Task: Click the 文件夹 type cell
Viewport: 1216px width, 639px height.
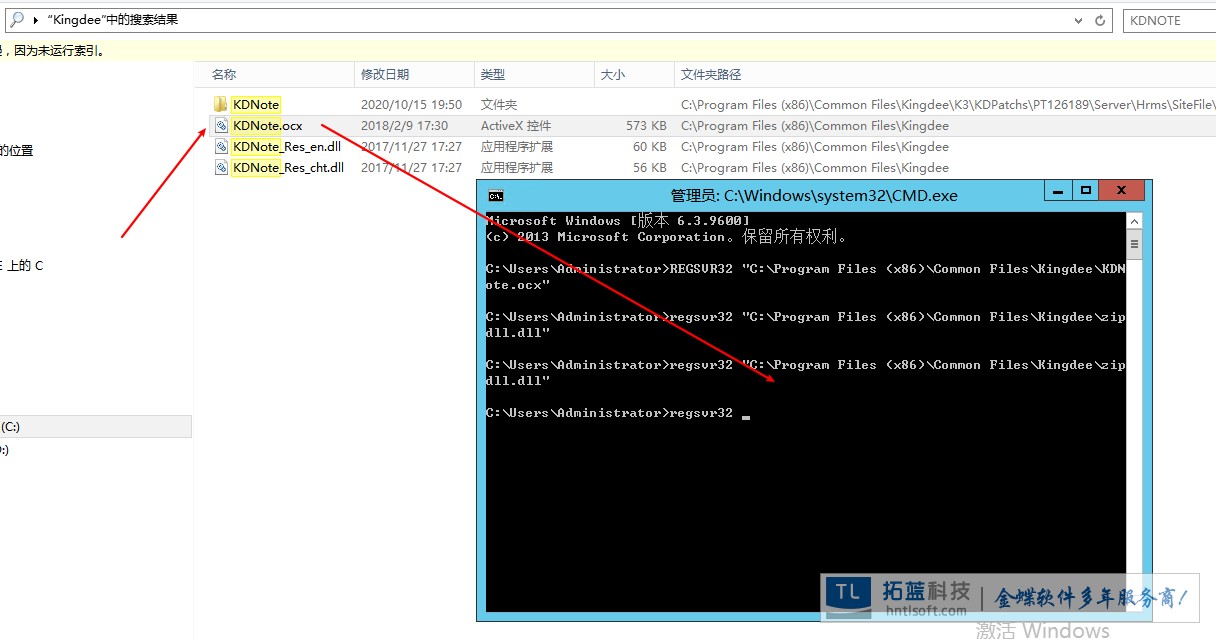Action: coord(498,104)
